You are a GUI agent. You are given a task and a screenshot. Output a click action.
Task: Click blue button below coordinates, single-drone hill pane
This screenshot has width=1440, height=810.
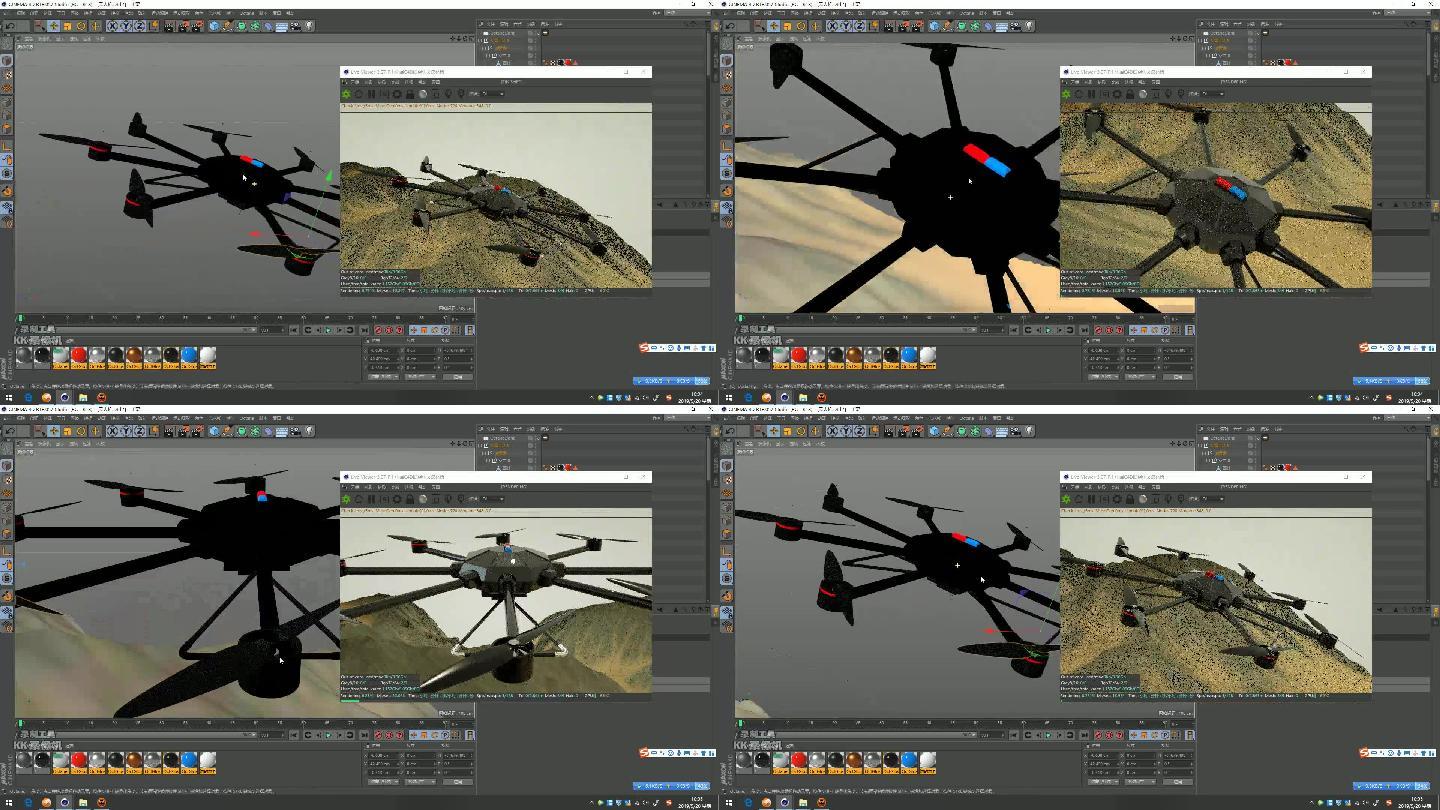click(x=671, y=381)
